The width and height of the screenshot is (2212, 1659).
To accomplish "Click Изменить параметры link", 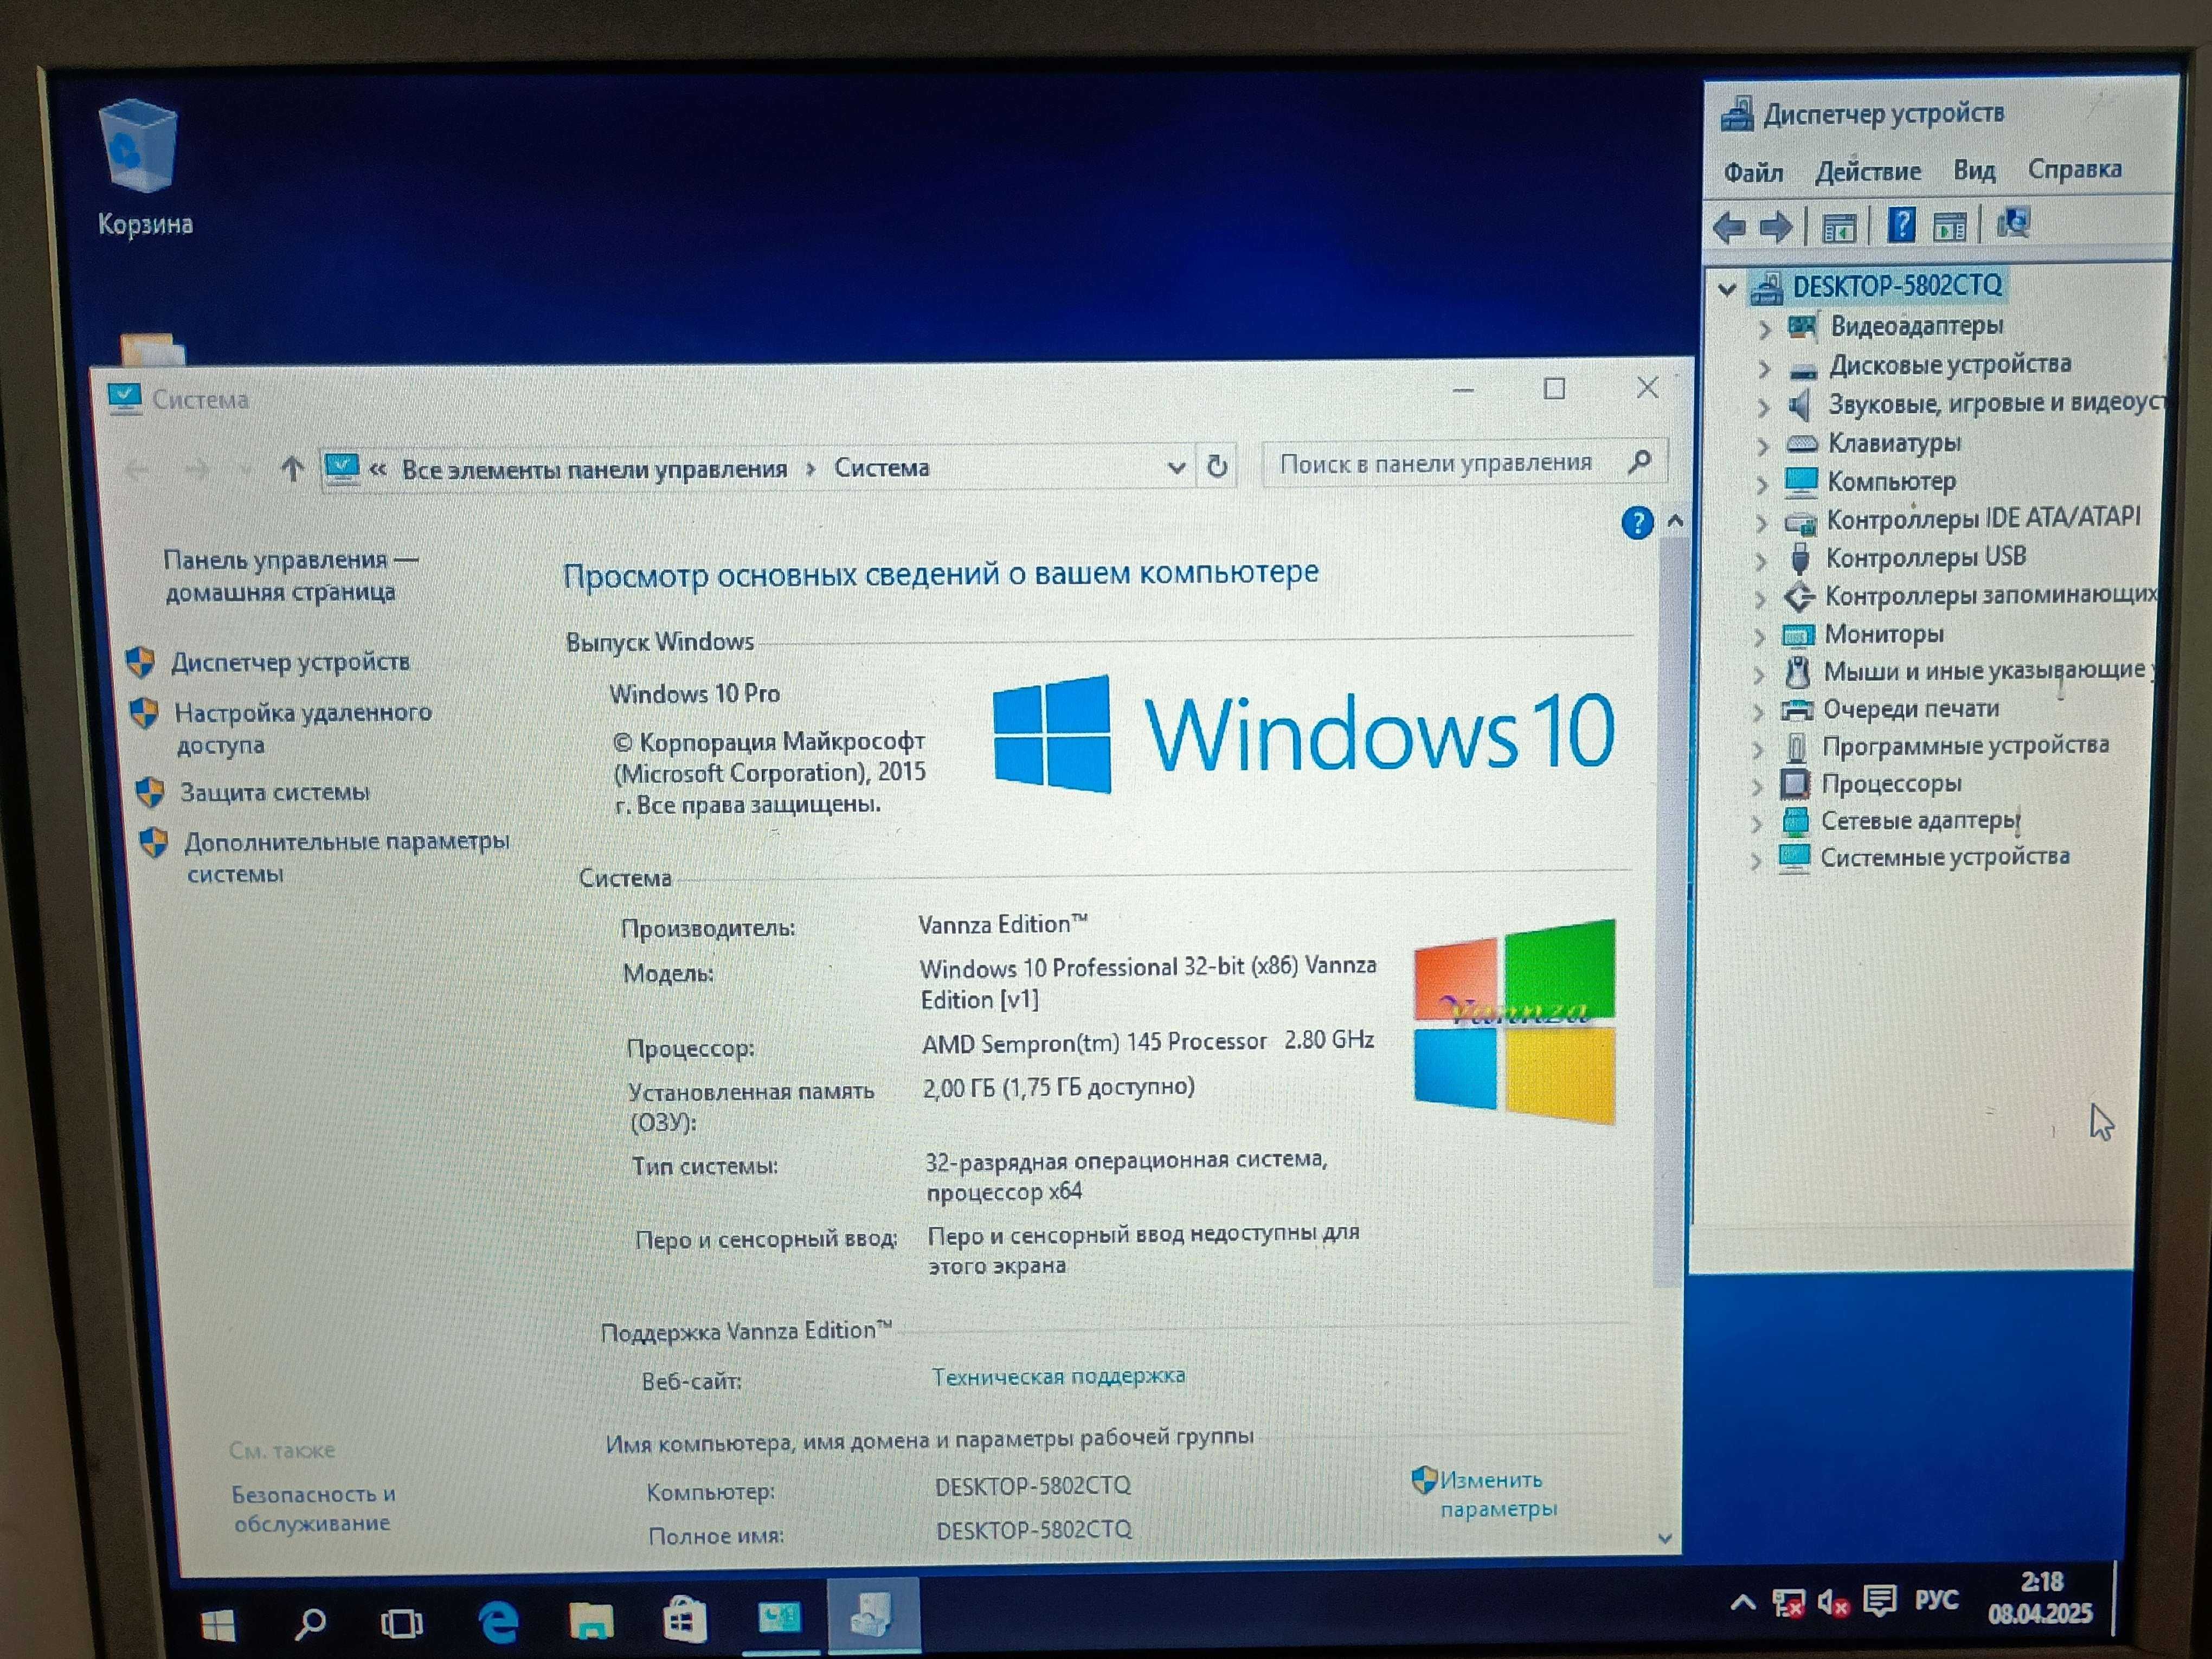I will pyautogui.click(x=1498, y=1494).
